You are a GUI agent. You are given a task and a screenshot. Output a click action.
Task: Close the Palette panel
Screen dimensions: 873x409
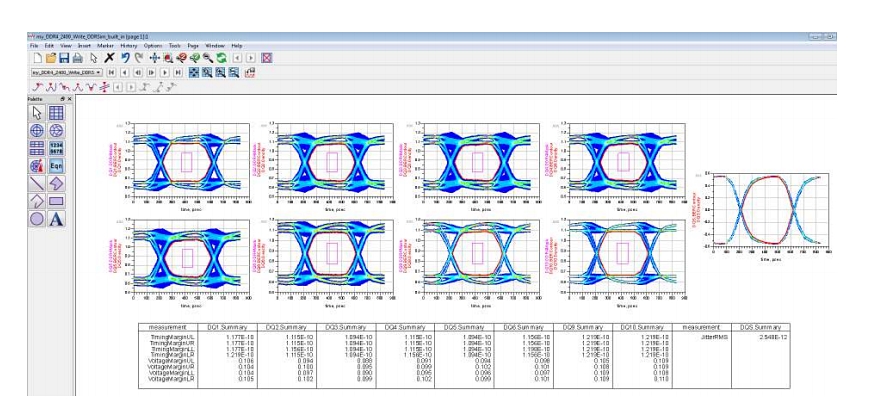pyautogui.click(x=69, y=98)
